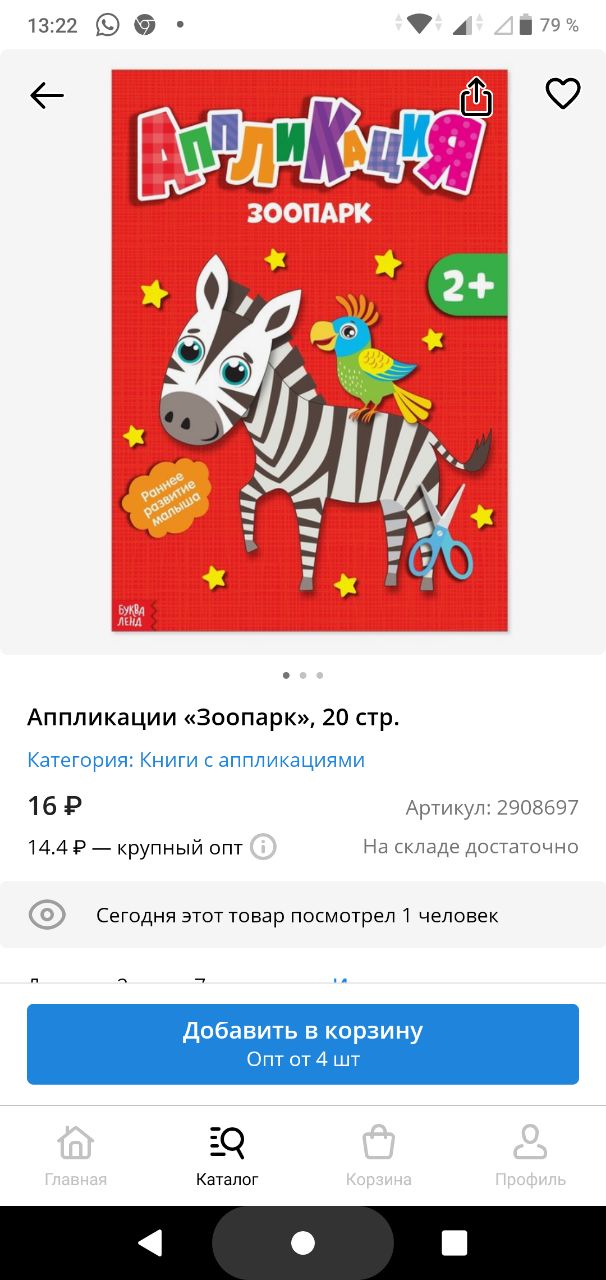The image size is (606, 1280).
Task: Tap product title Аппликации «Зоопарк»
Action: (x=213, y=717)
